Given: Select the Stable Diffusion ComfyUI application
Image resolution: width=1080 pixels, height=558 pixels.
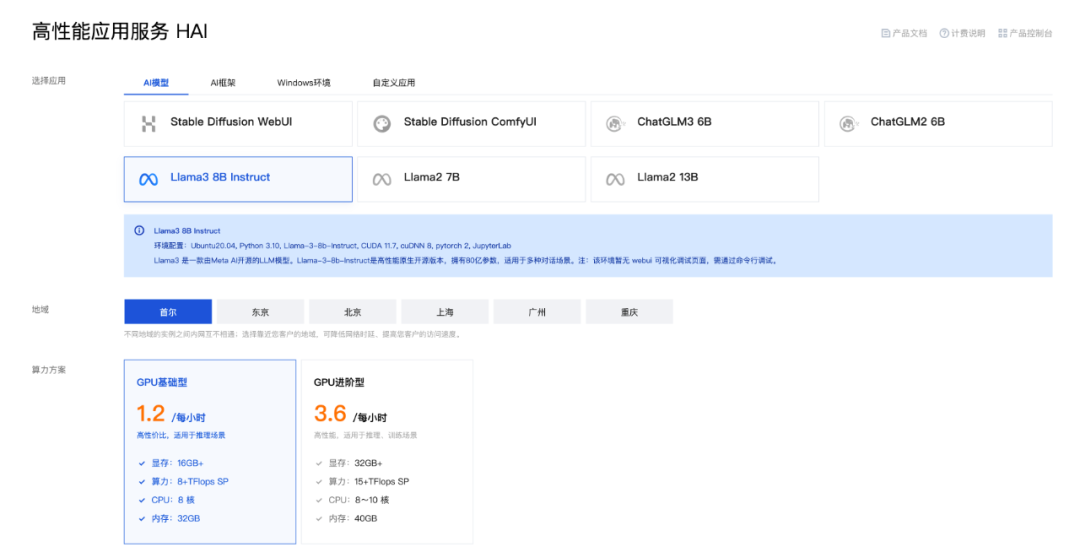Looking at the screenshot, I should [x=471, y=124].
